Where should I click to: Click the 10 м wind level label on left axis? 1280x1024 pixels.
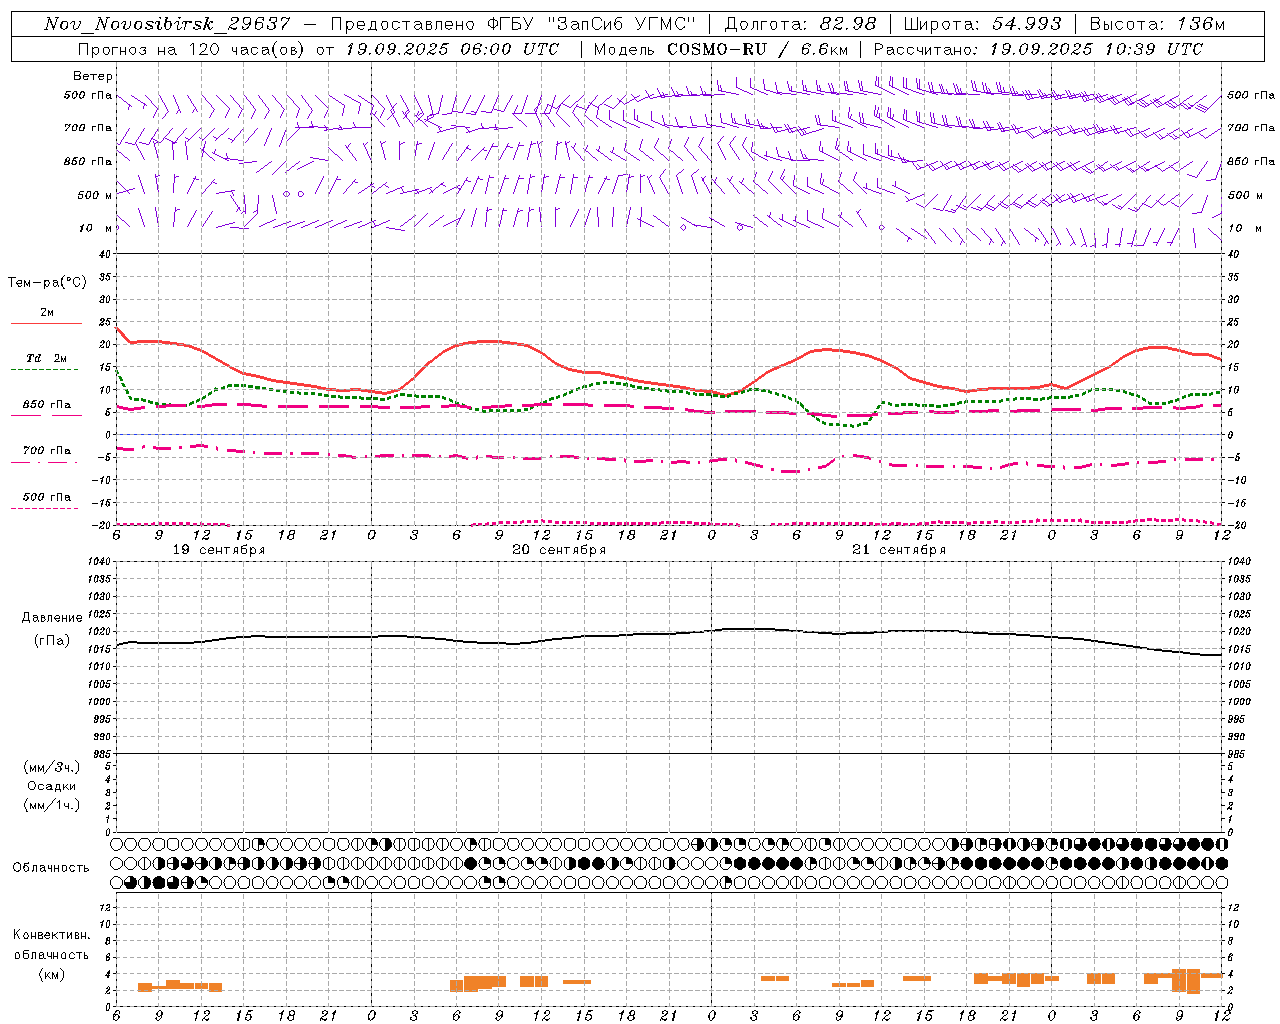pyautogui.click(x=95, y=228)
